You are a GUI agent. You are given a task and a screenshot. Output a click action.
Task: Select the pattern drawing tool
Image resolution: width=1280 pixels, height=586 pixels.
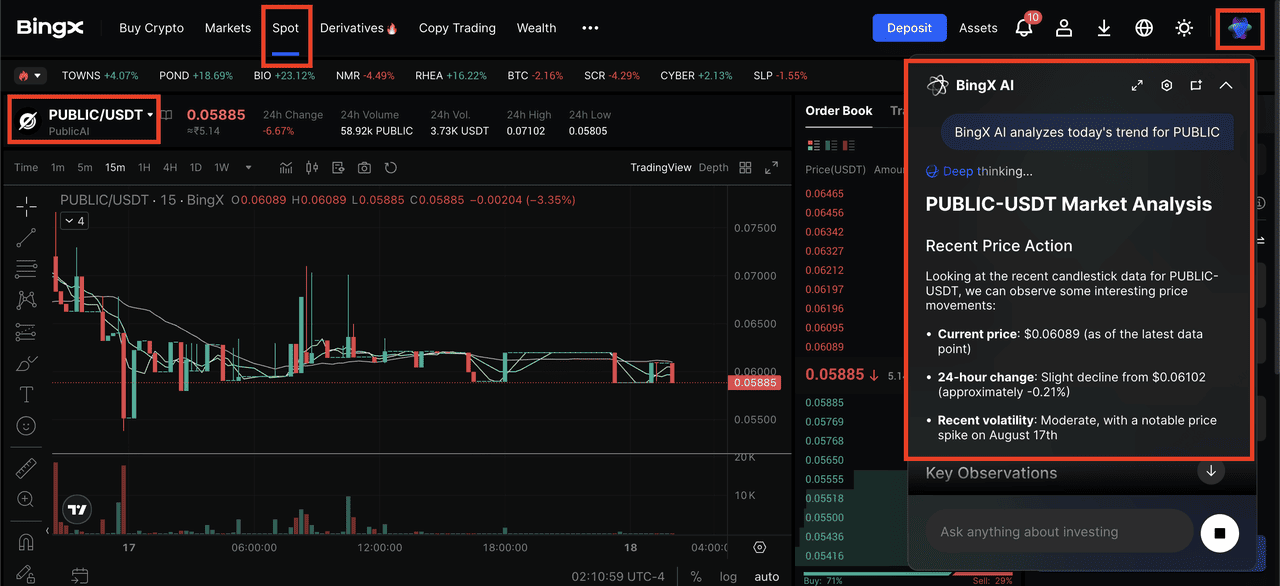click(x=26, y=299)
